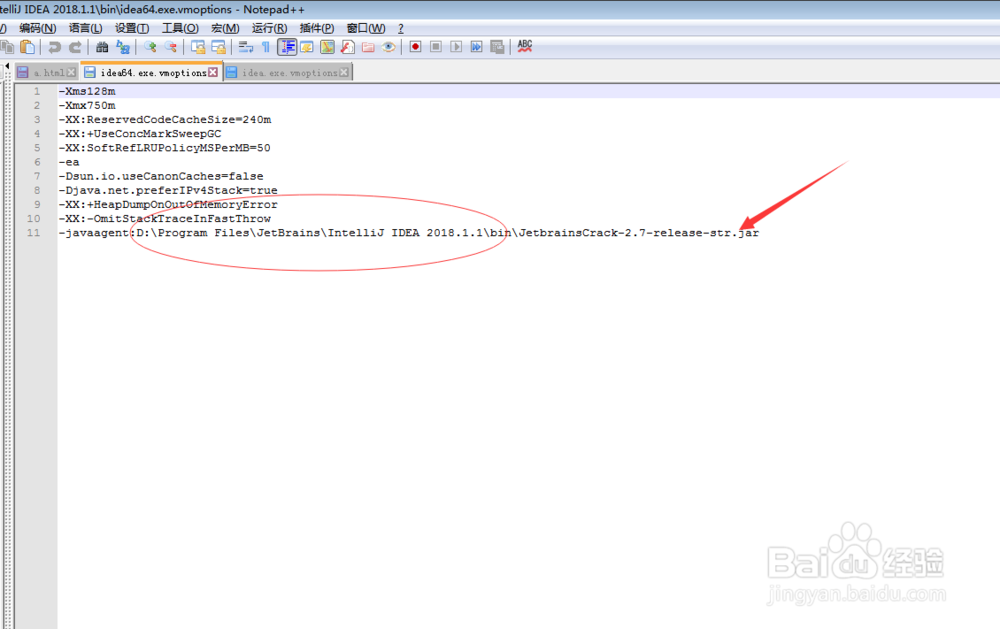Show all characters pilcrow icon
The width and height of the screenshot is (1000, 629).
[266, 47]
